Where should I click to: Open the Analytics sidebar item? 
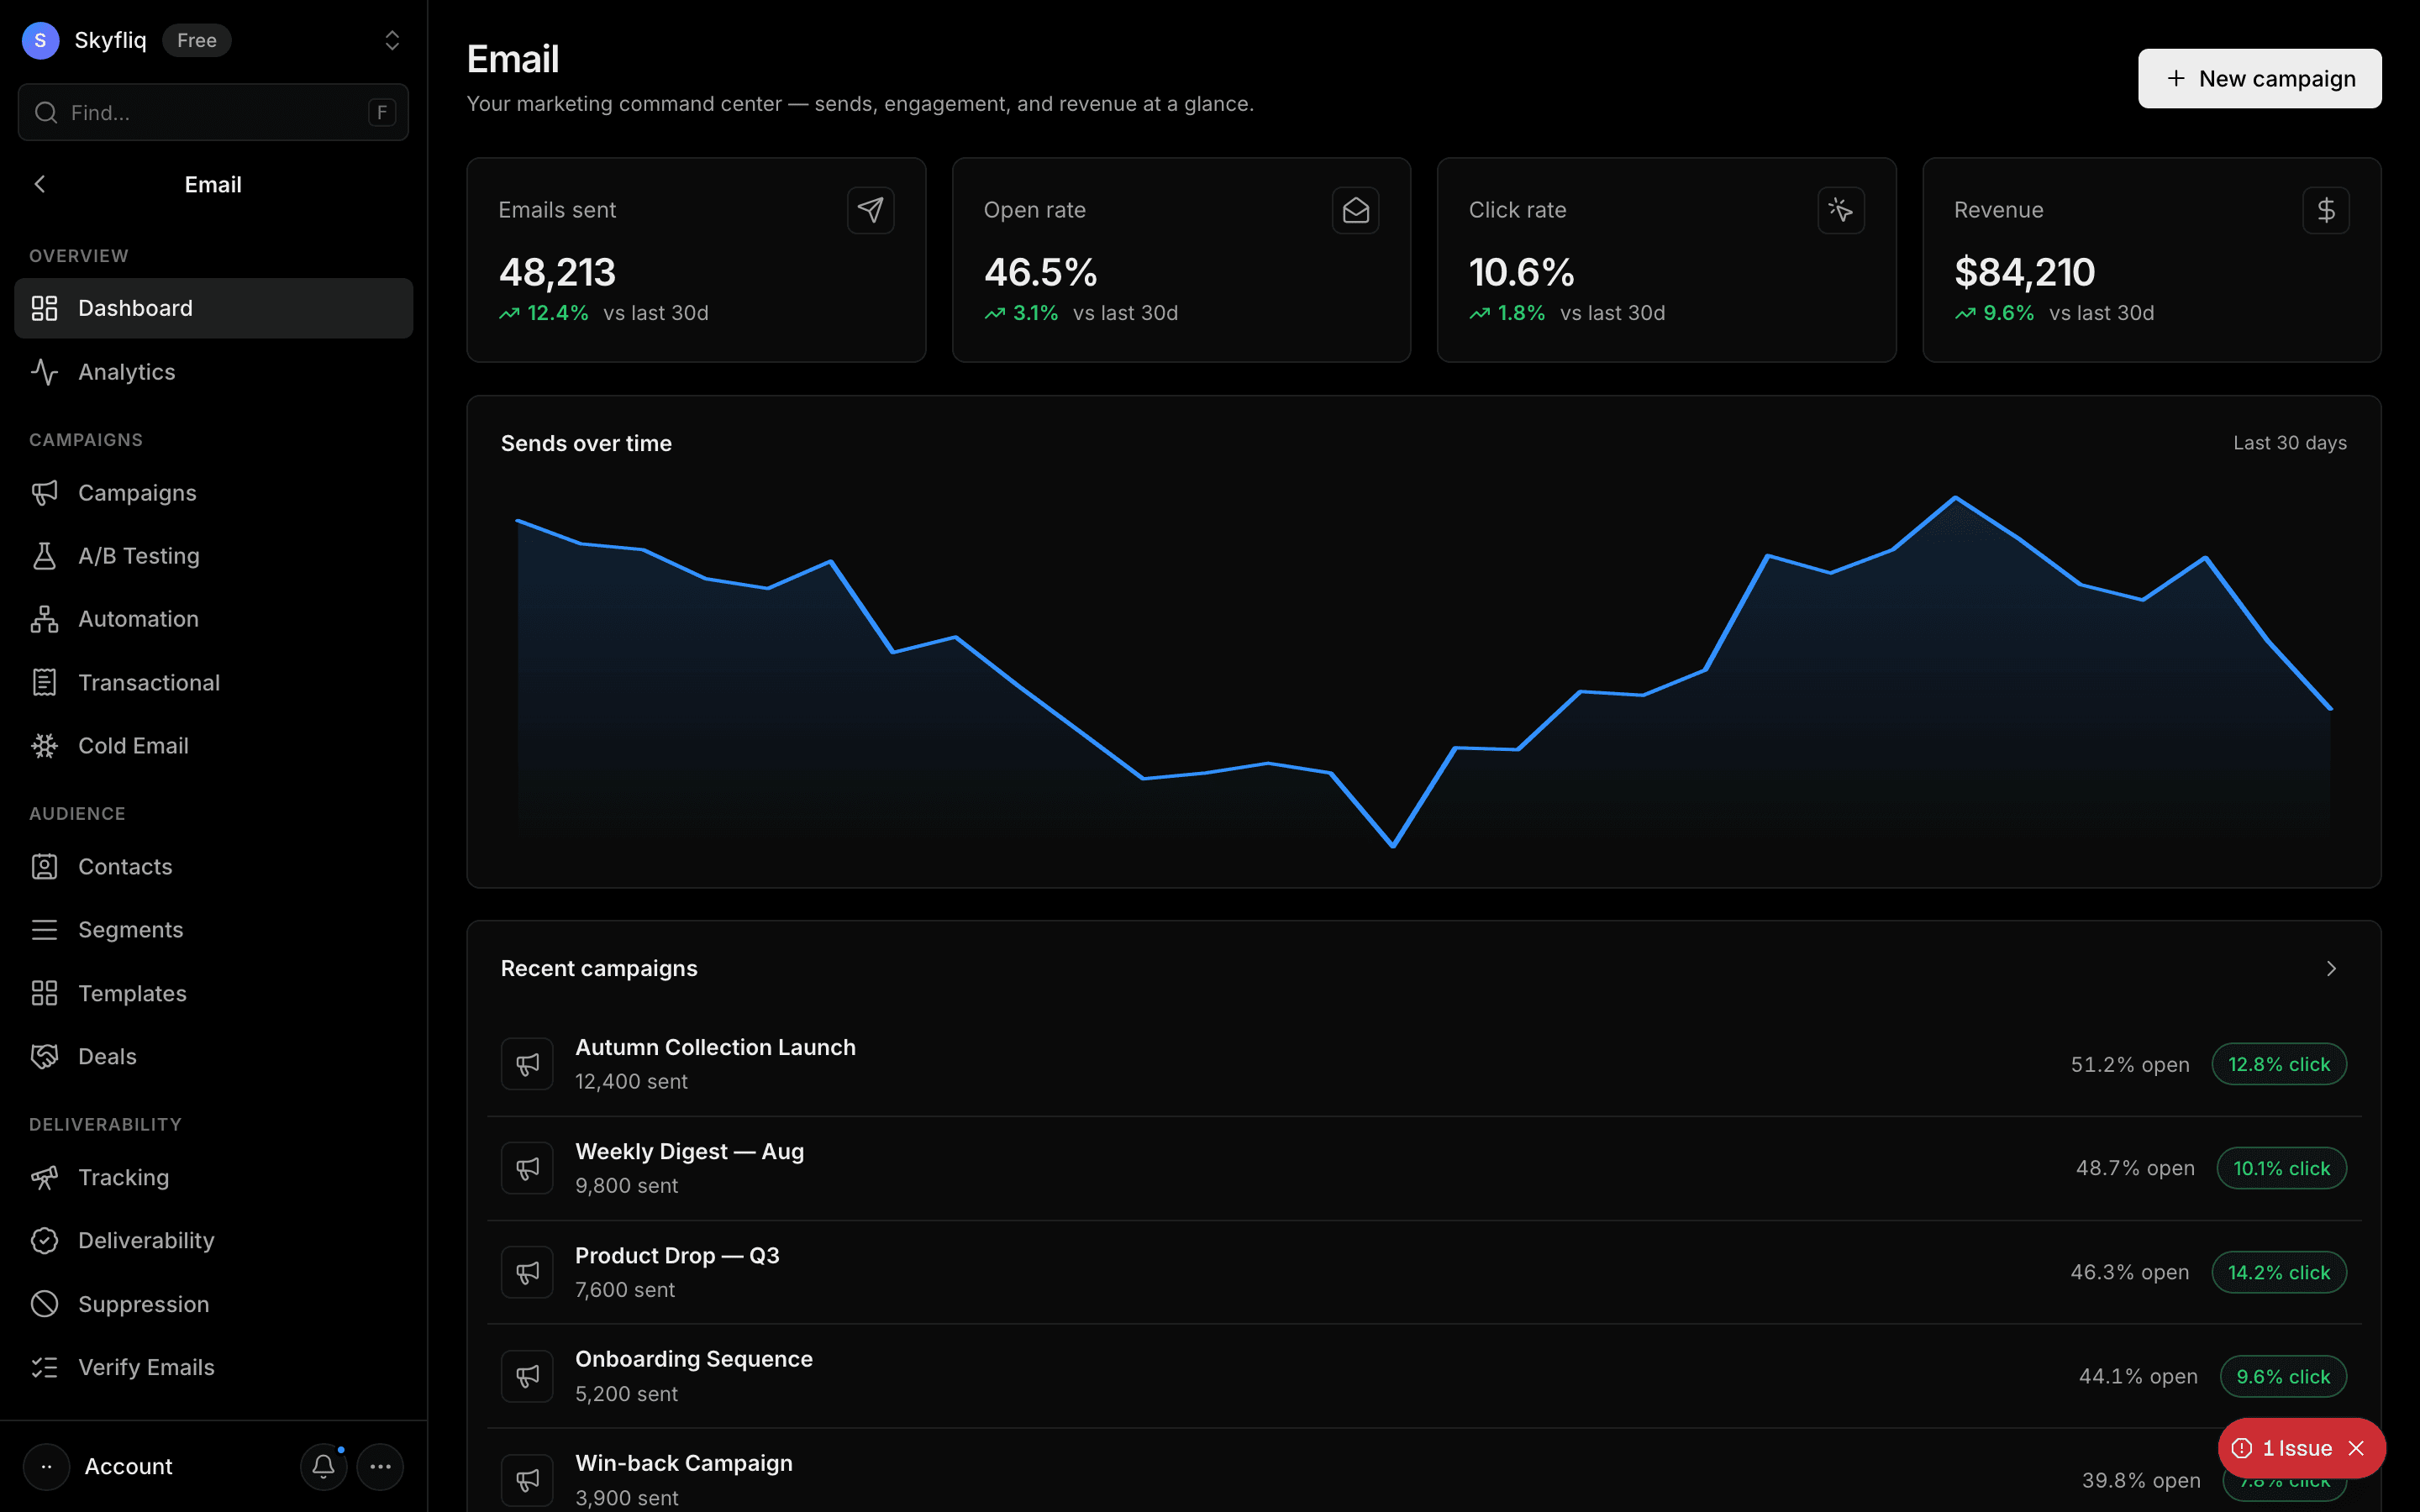(x=213, y=372)
